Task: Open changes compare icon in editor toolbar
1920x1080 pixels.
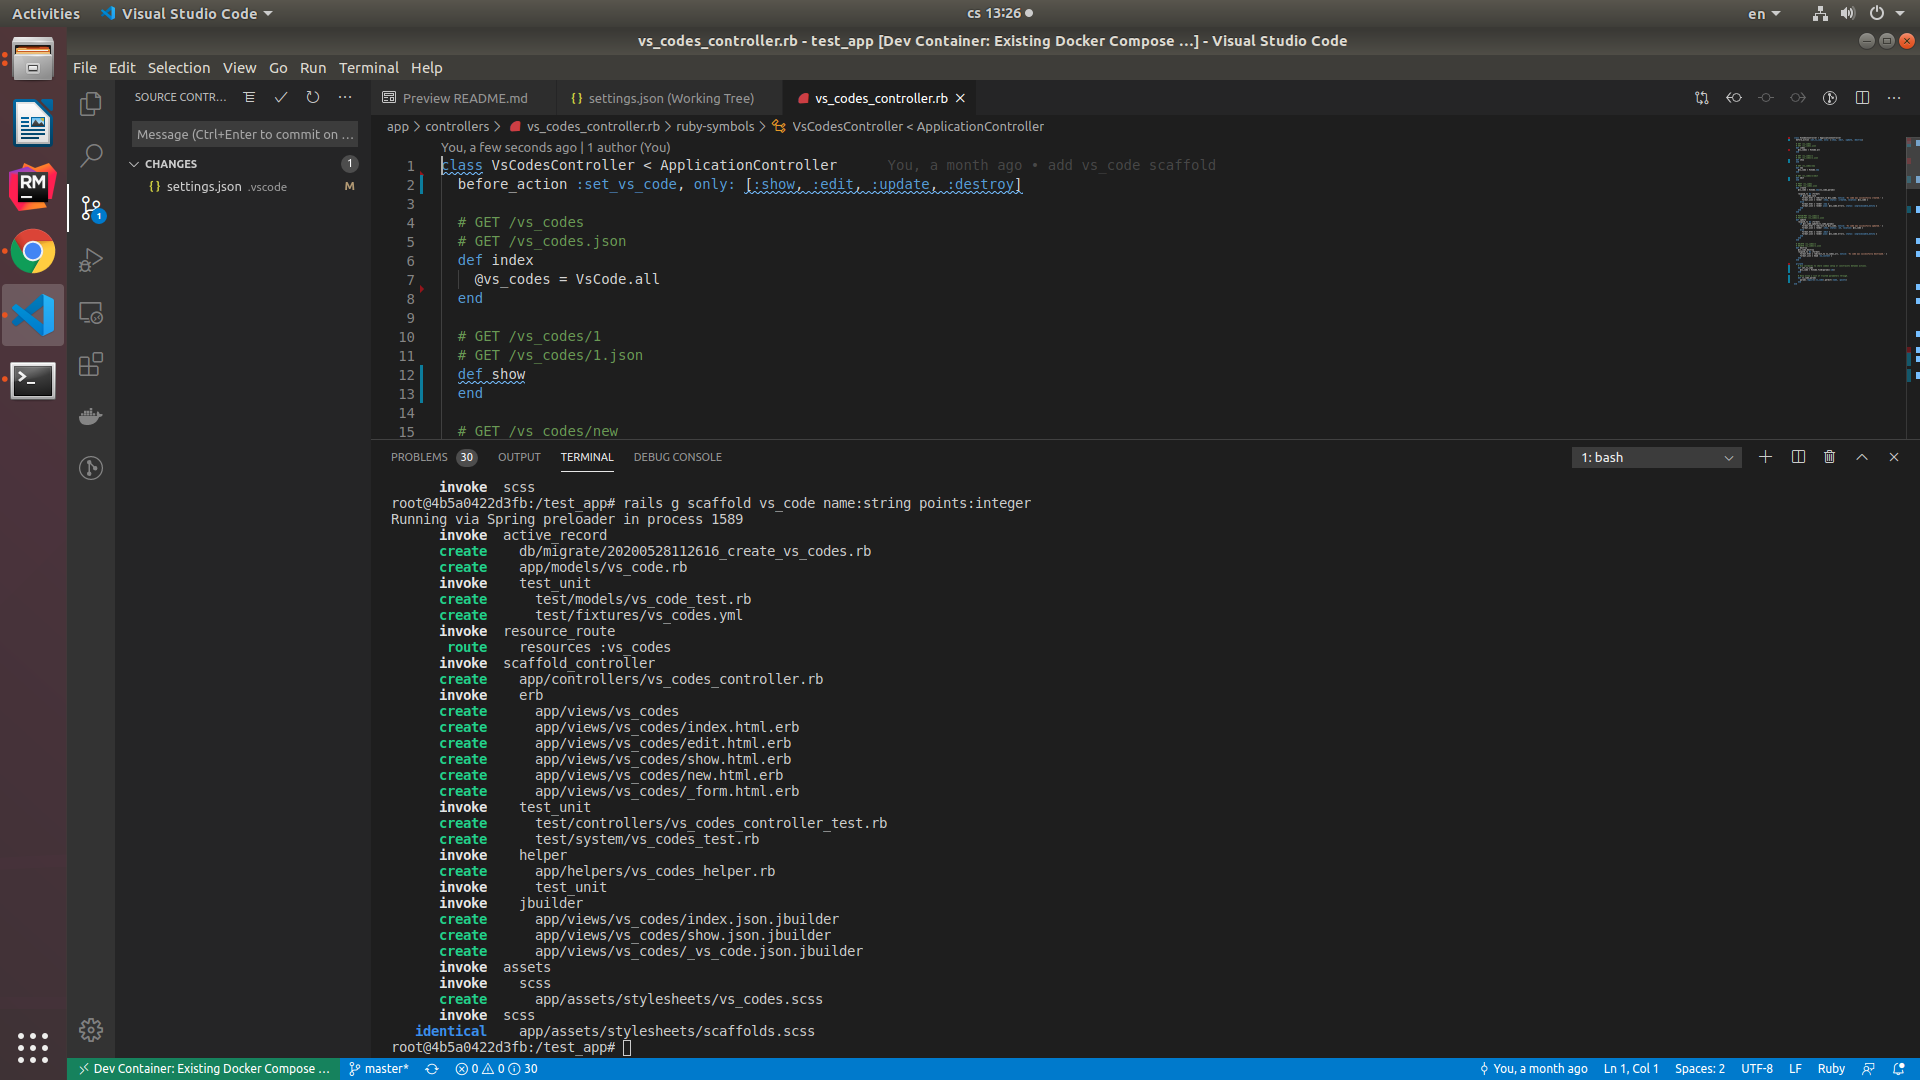Action: pos(1701,98)
